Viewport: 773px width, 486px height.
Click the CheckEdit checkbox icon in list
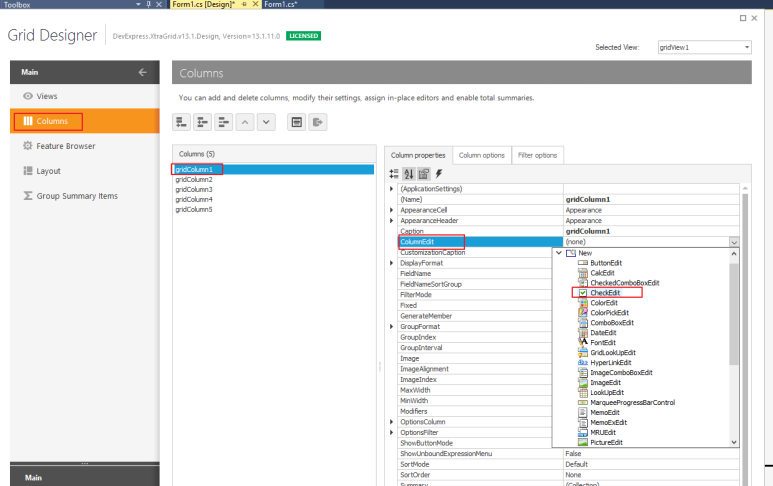pyautogui.click(x=583, y=293)
